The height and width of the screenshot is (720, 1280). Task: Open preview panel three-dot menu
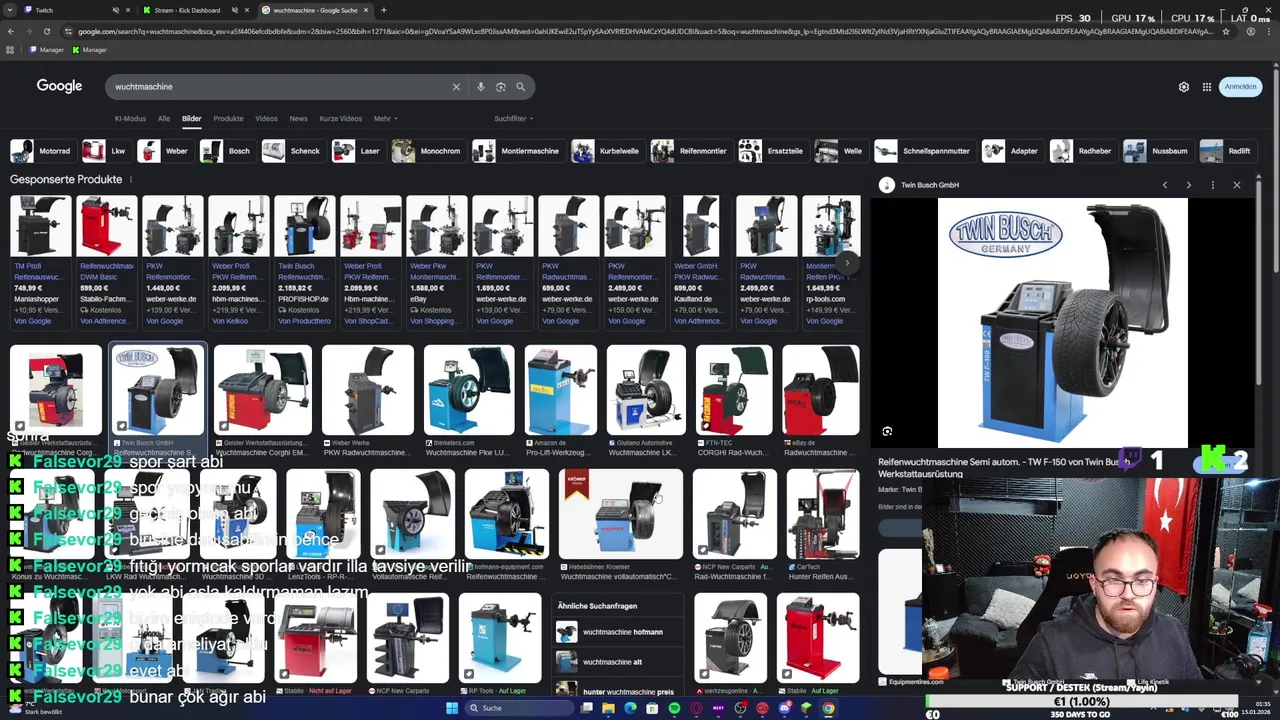[x=1212, y=185]
